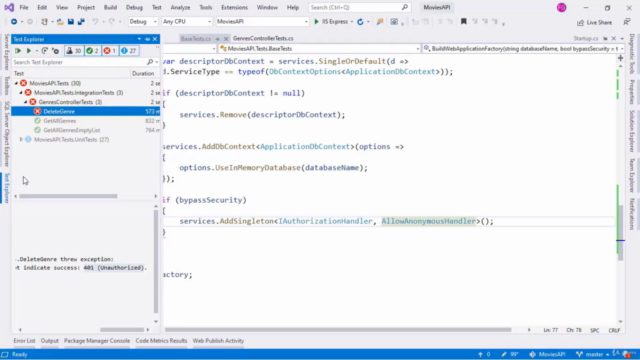Image resolution: width=640 pixels, height=360 pixels.
Task: Open the MoviesAPI.Tests.BaseTests type dropdown
Action: [319, 49]
